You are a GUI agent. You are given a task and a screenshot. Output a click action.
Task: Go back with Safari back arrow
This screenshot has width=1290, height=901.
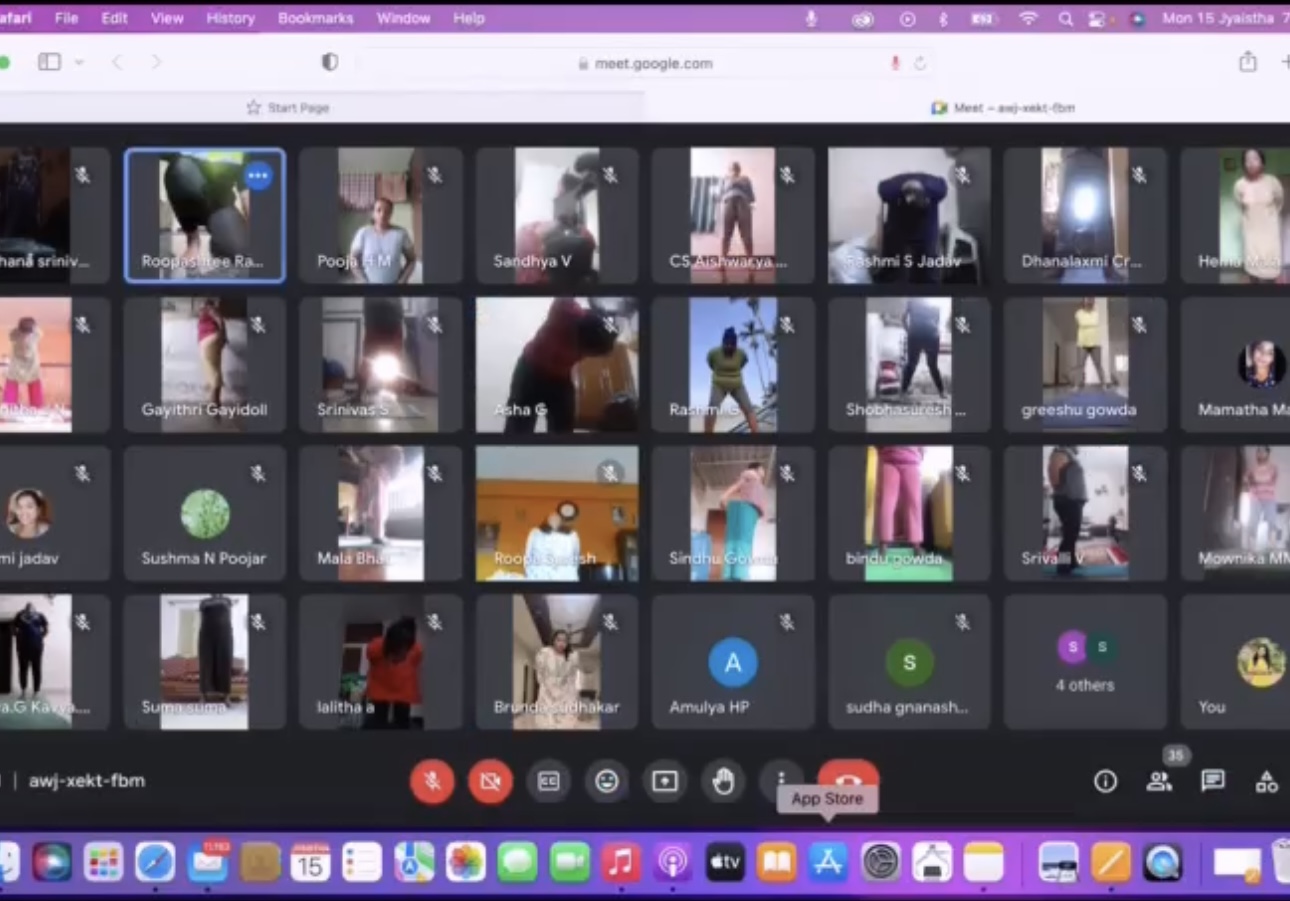(x=117, y=62)
